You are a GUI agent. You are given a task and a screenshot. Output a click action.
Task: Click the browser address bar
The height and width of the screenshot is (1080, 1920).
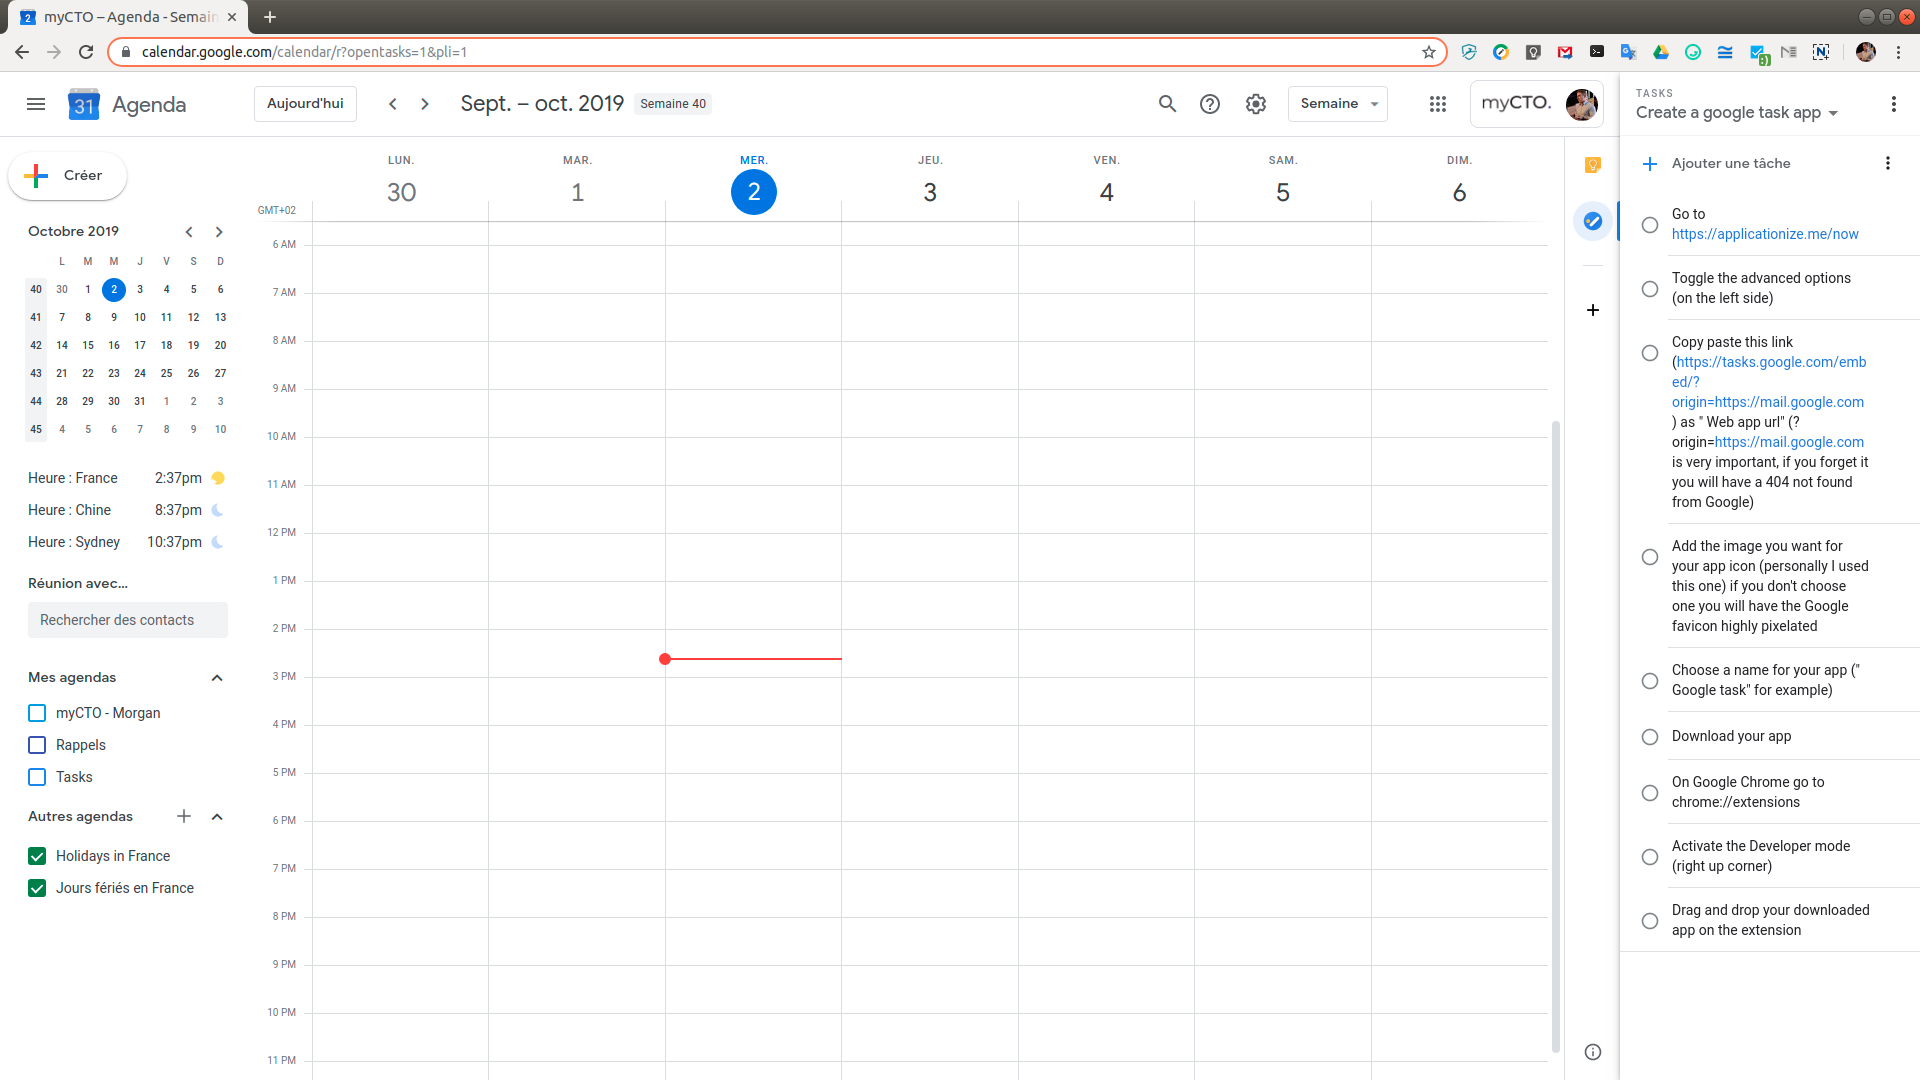pyautogui.click(x=775, y=52)
